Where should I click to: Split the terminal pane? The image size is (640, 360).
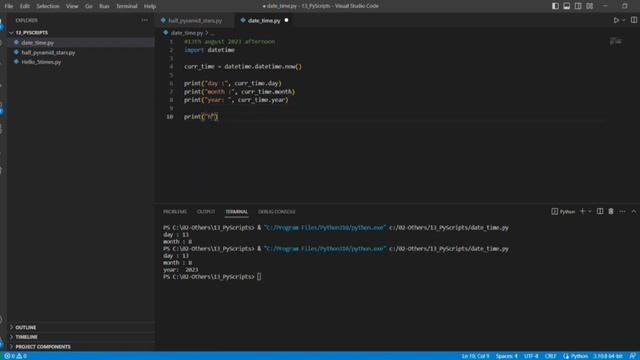[x=600, y=211]
